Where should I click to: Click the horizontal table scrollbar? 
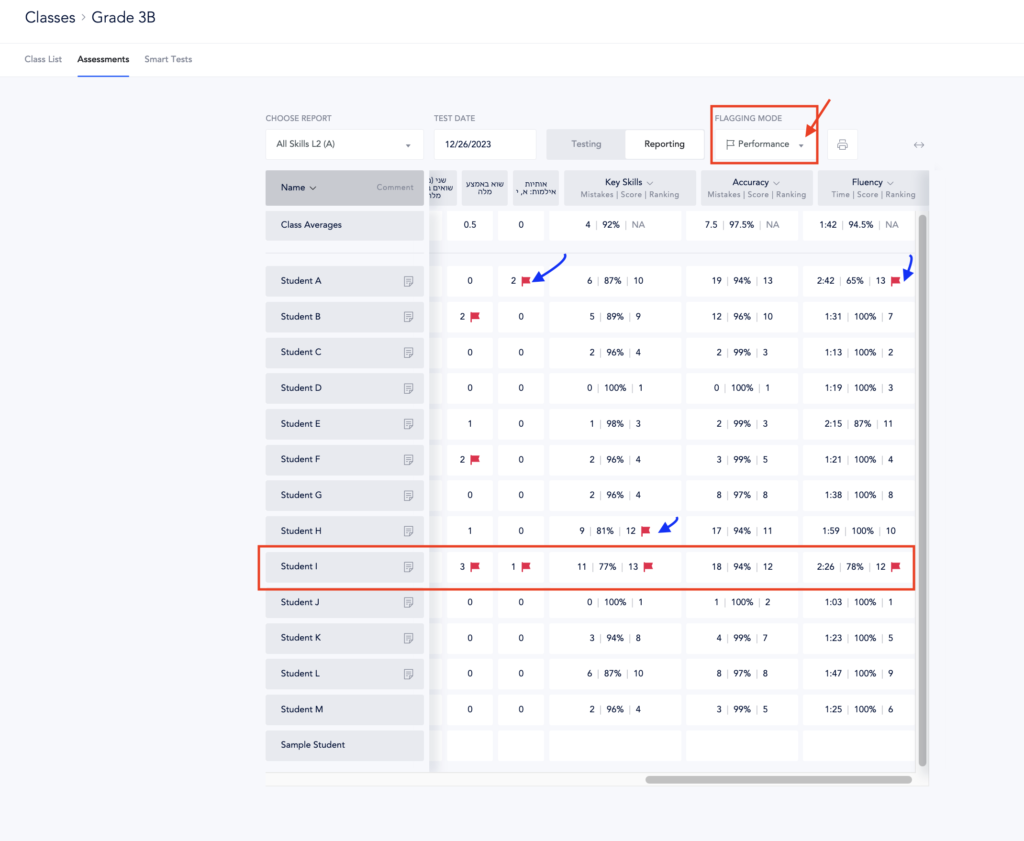pyautogui.click(x=778, y=779)
